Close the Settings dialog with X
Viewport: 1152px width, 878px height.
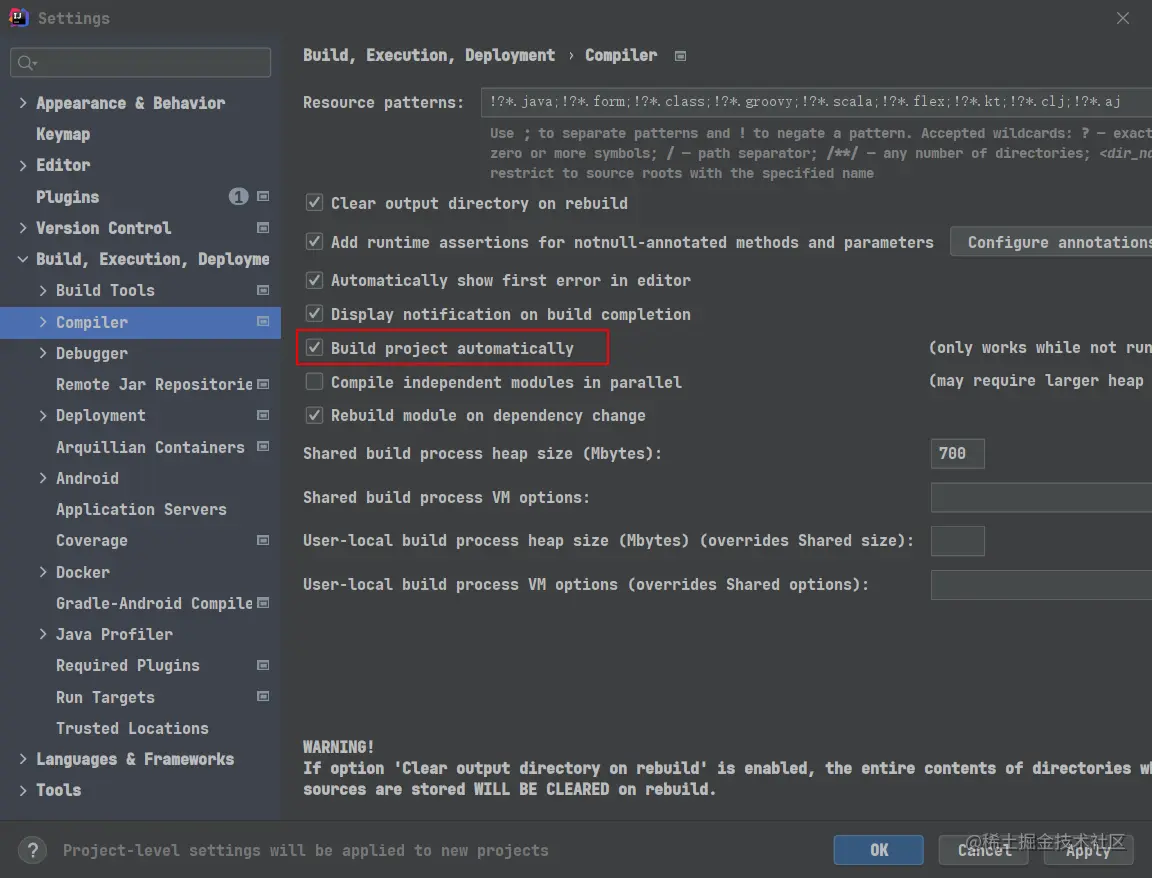coord(1123,18)
